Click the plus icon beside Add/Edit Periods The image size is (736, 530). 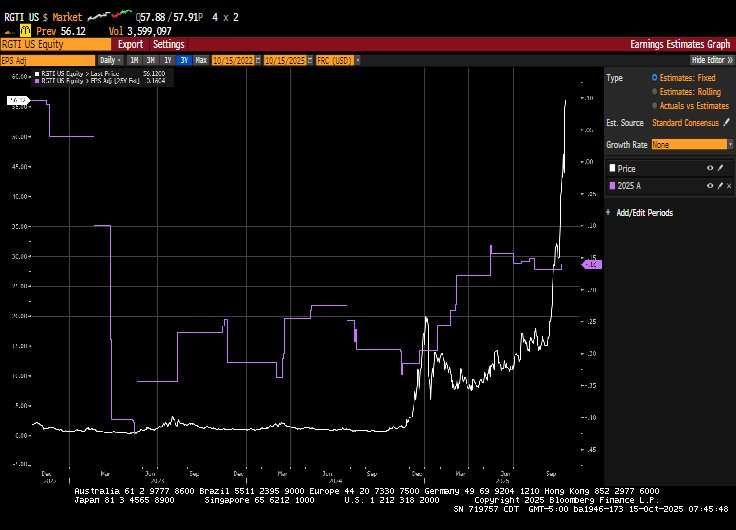tap(608, 212)
